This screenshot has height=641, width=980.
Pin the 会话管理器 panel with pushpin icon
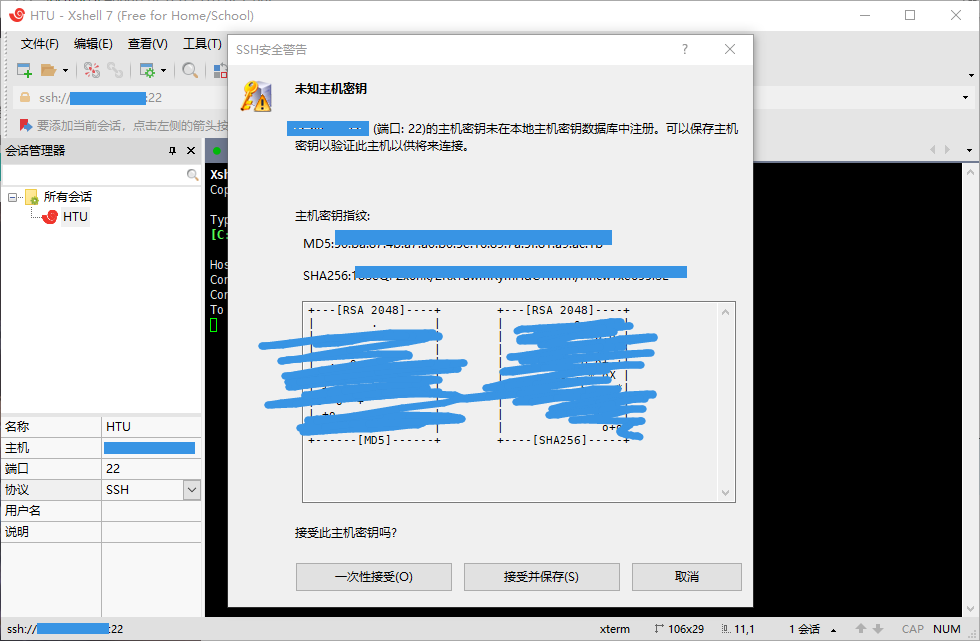[x=172, y=151]
